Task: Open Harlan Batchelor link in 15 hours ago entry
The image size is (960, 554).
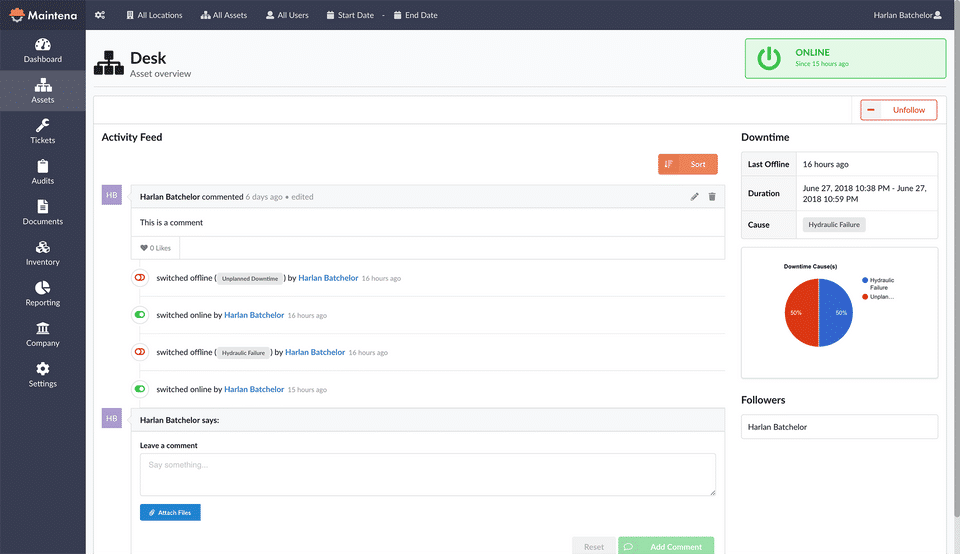Action: tap(254, 389)
